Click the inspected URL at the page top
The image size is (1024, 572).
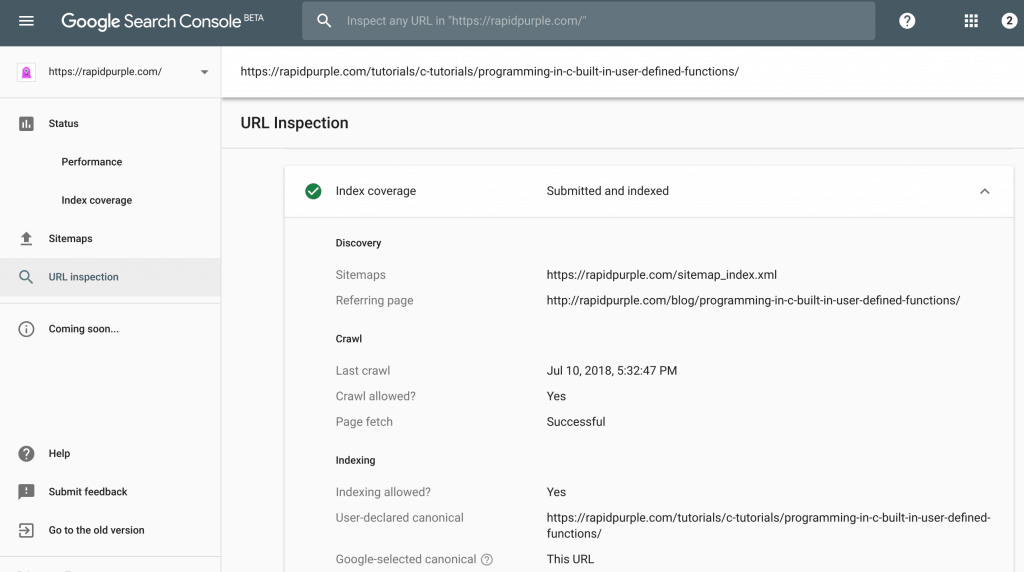(x=490, y=72)
